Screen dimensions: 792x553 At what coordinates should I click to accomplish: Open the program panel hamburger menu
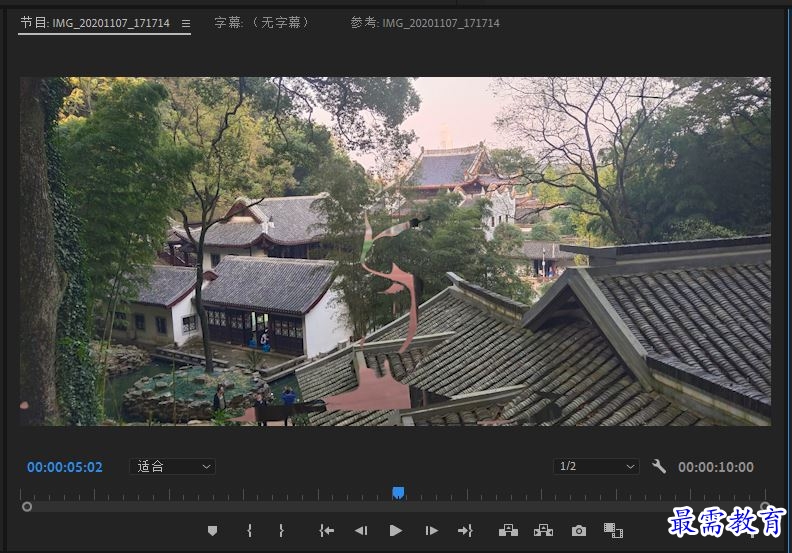coord(186,23)
